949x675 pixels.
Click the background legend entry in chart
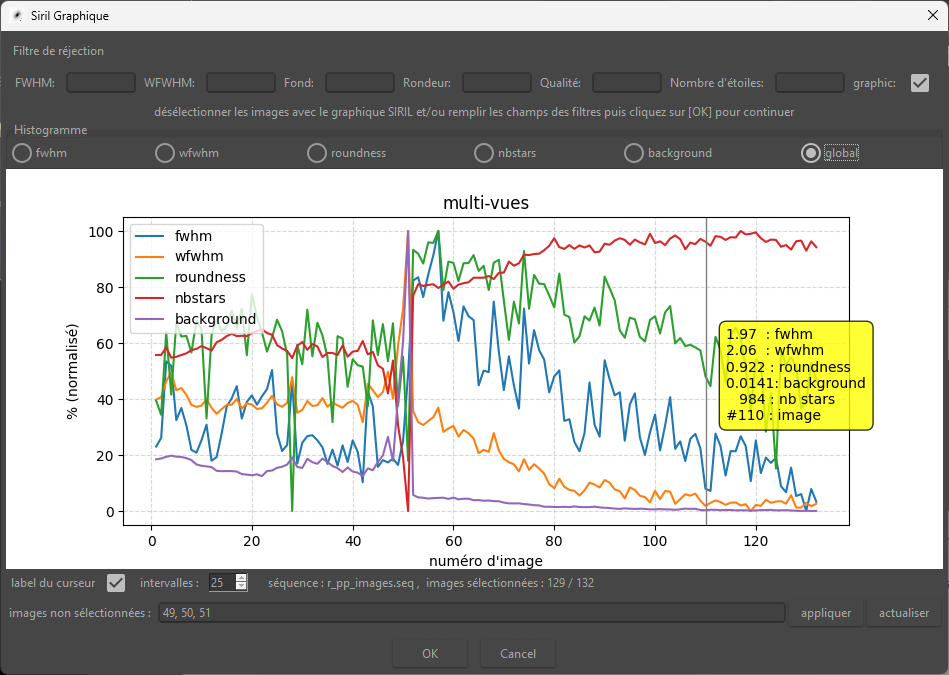195,318
